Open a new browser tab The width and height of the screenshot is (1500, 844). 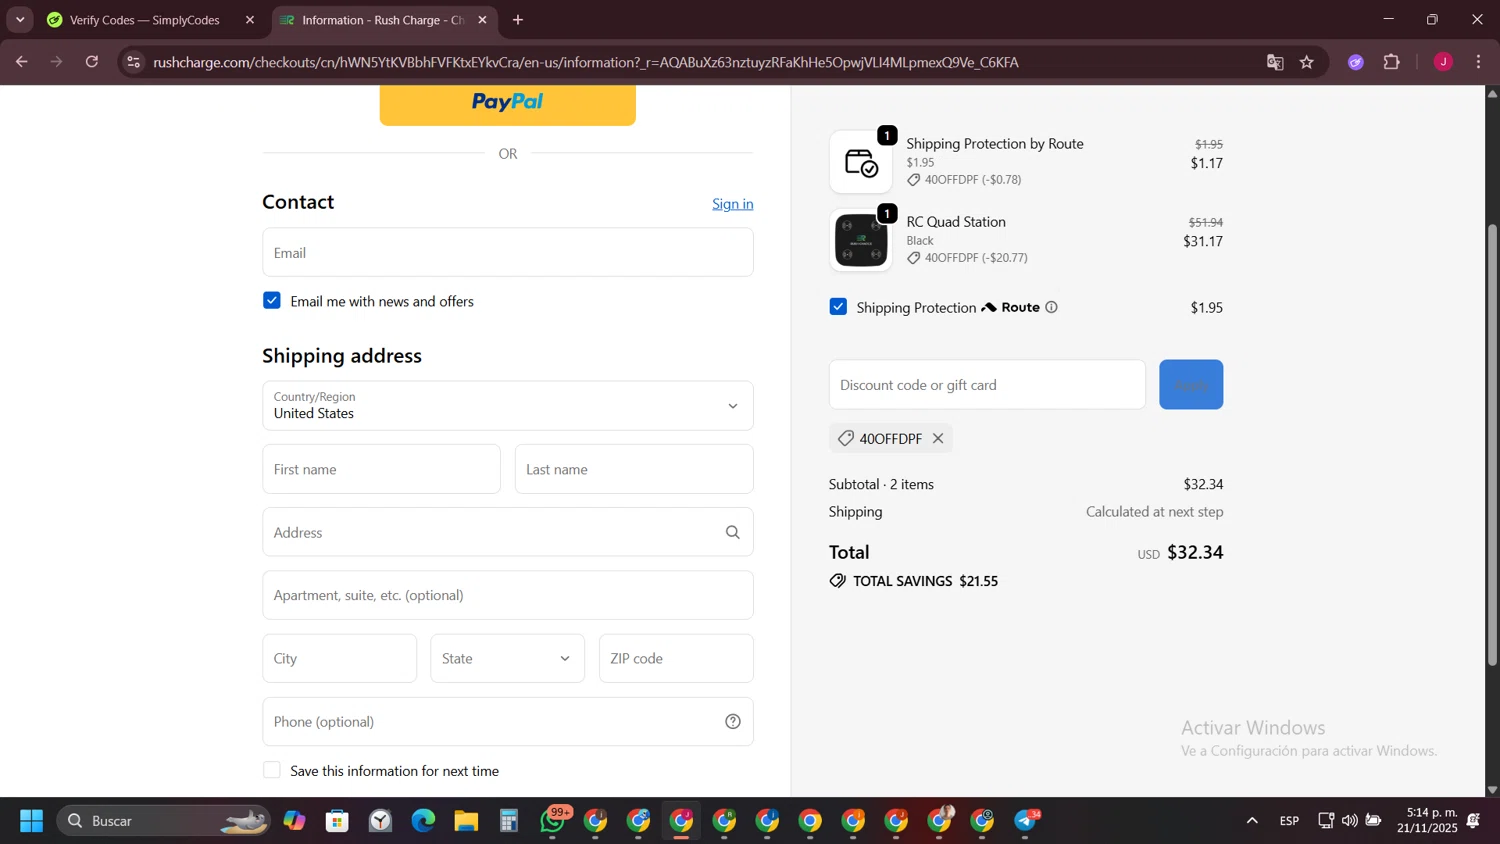[518, 20]
